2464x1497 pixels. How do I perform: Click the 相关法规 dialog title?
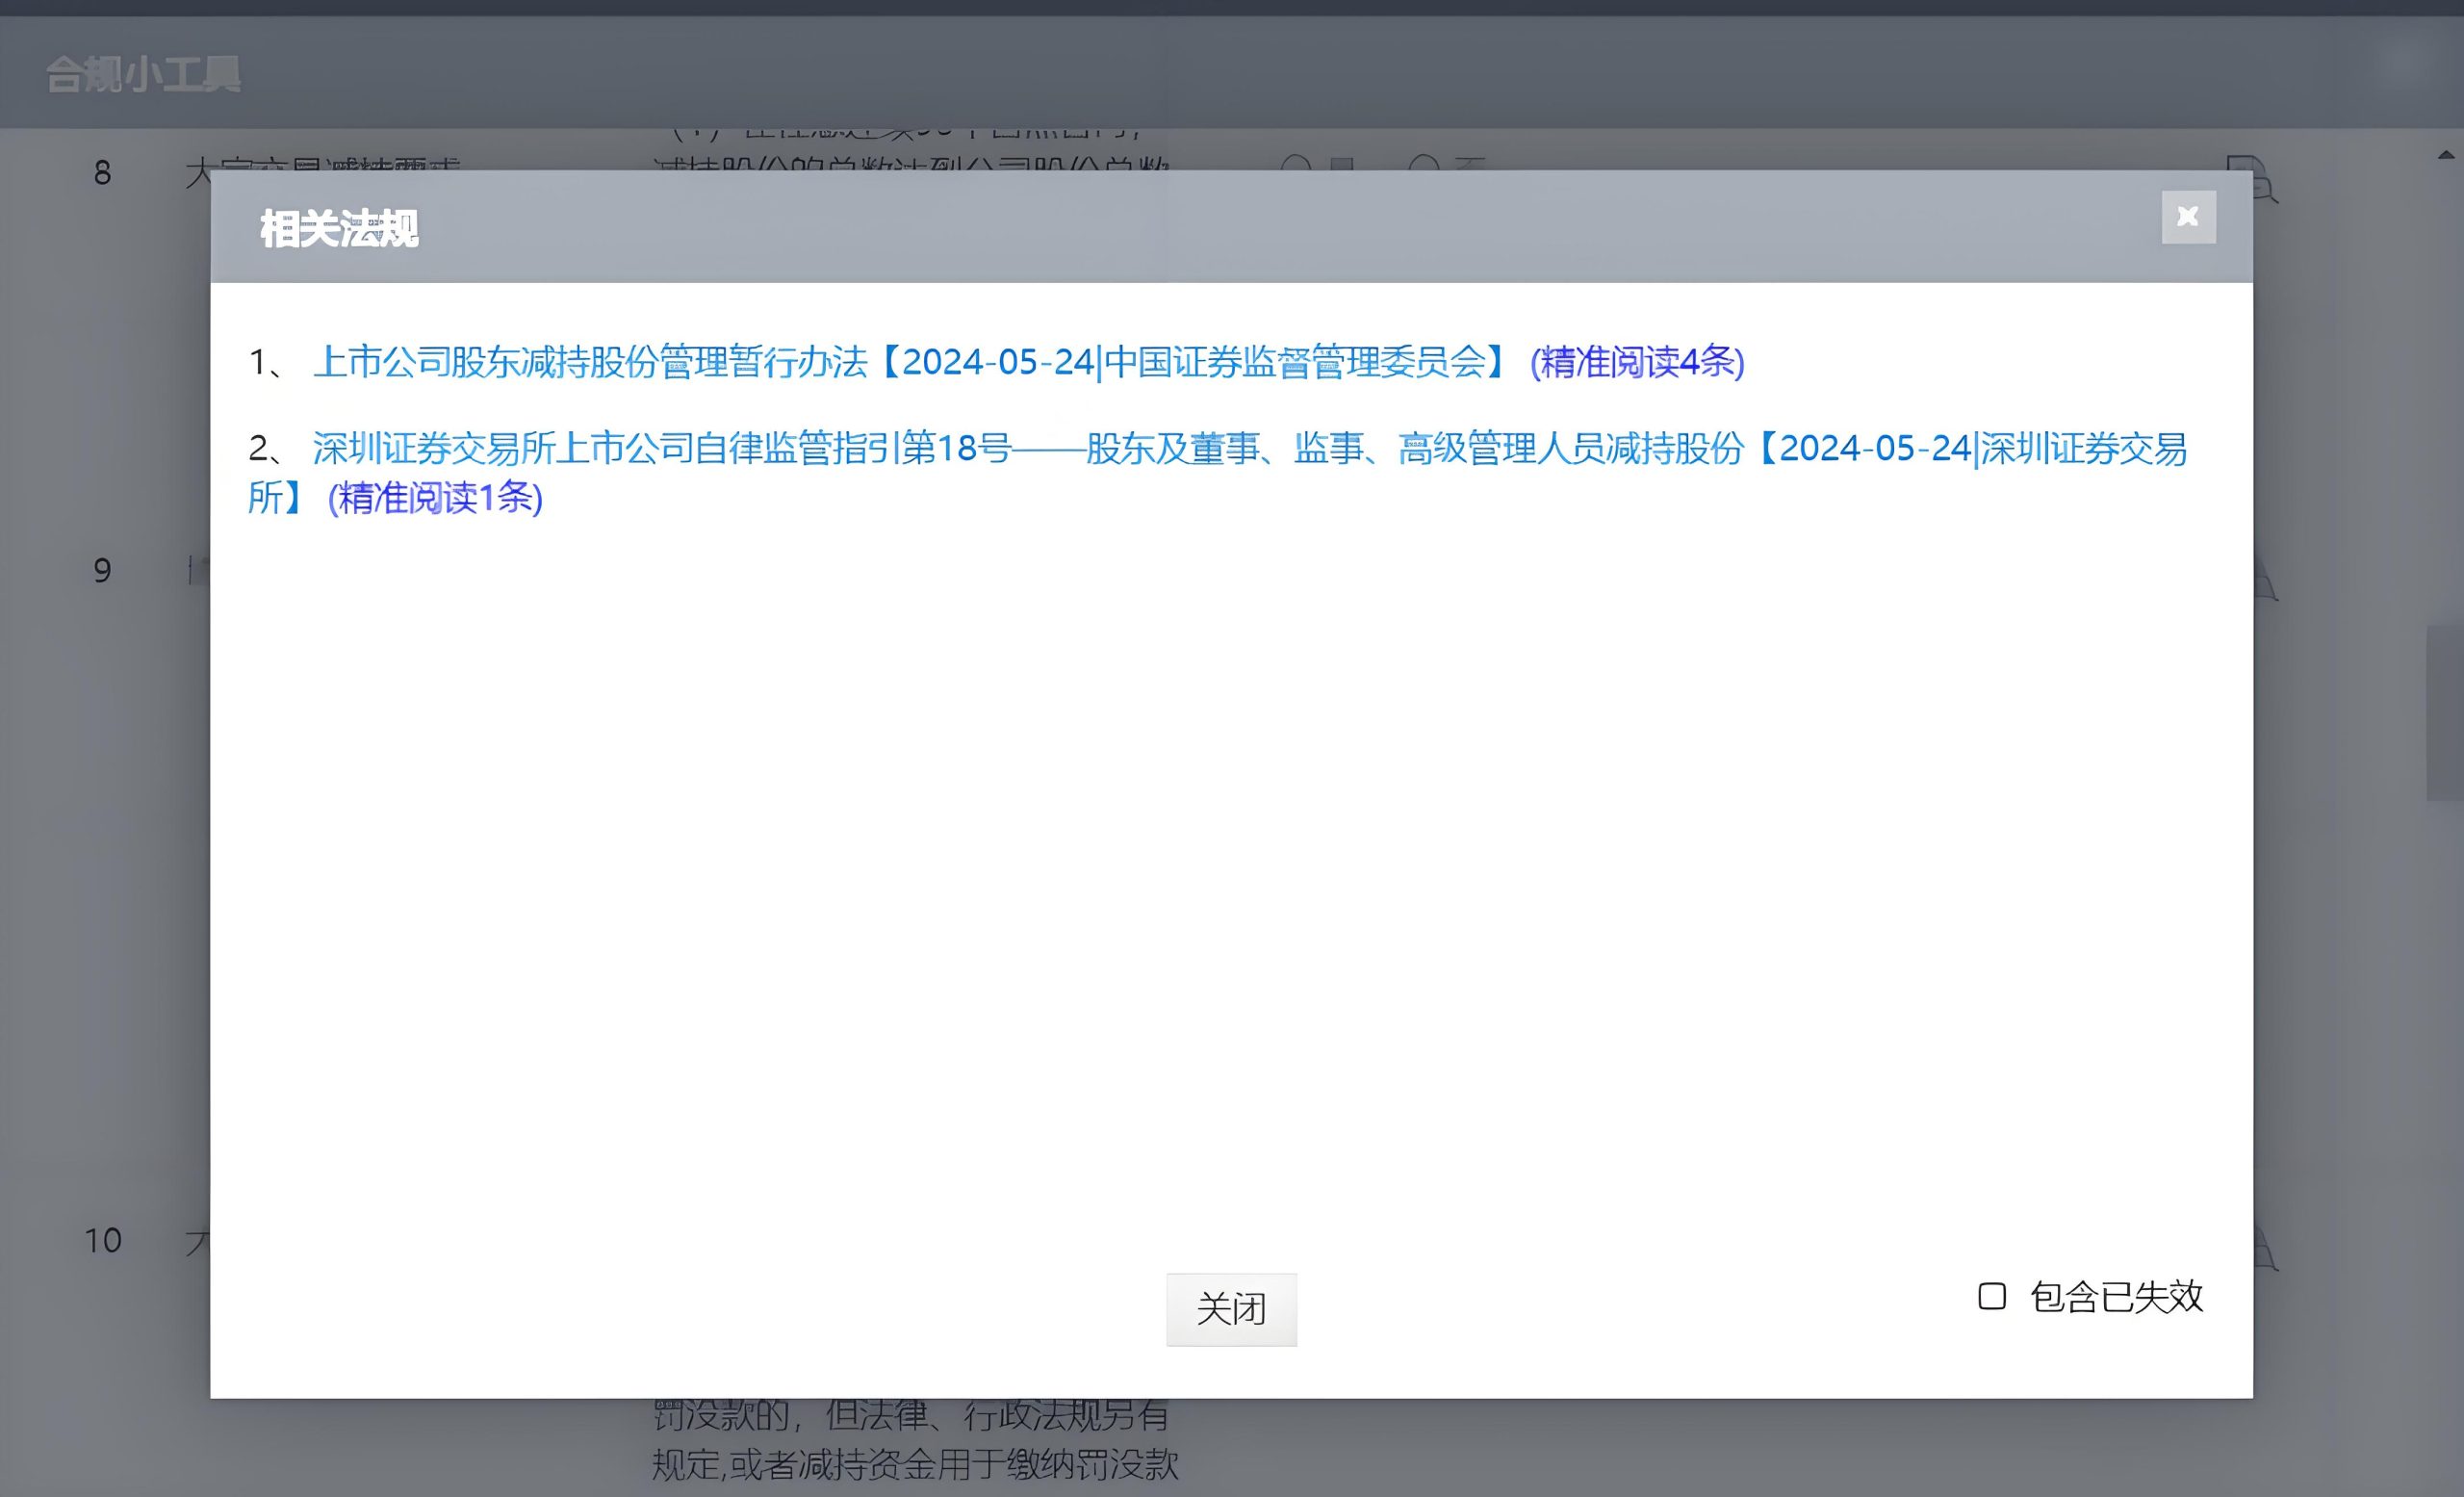pyautogui.click(x=339, y=229)
